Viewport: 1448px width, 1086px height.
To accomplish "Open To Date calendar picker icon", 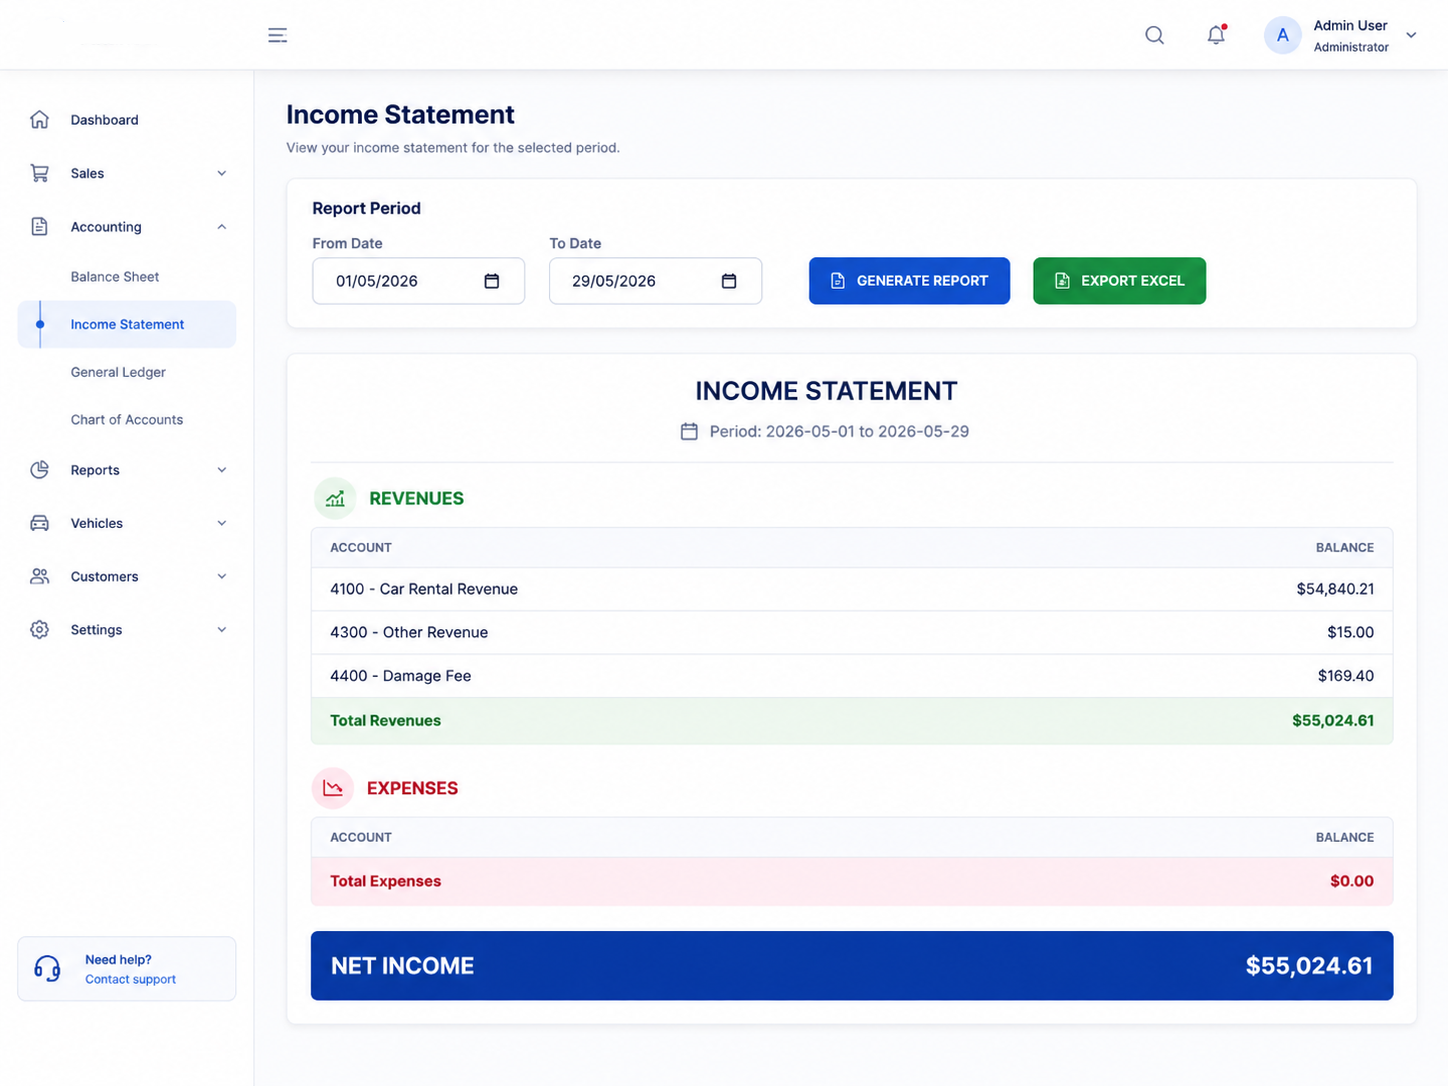I will (729, 281).
